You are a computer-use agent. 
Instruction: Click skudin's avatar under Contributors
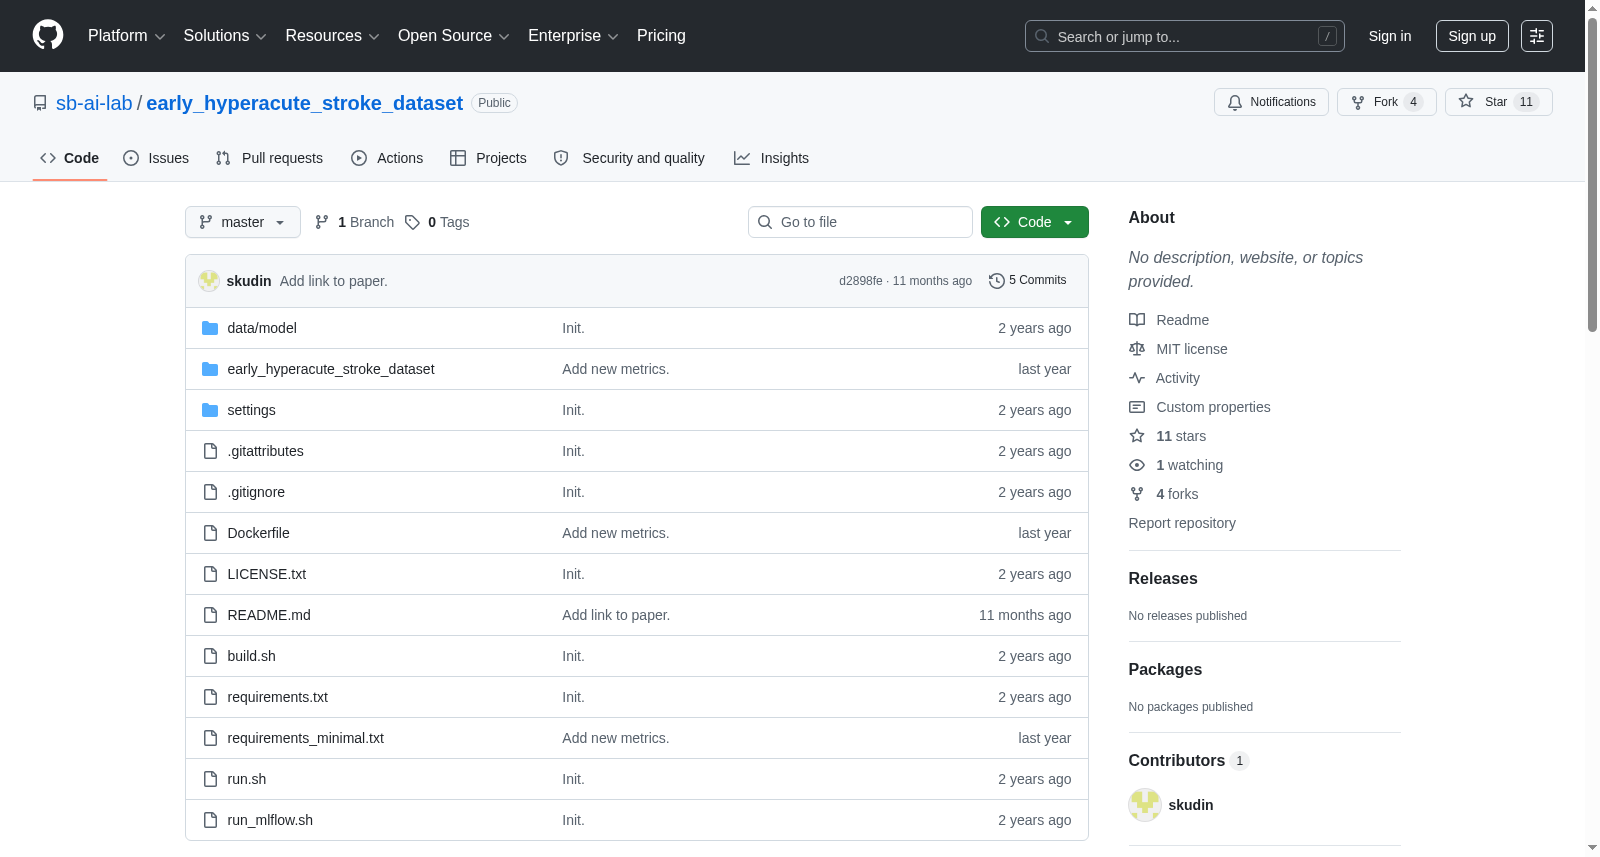[x=1145, y=805]
